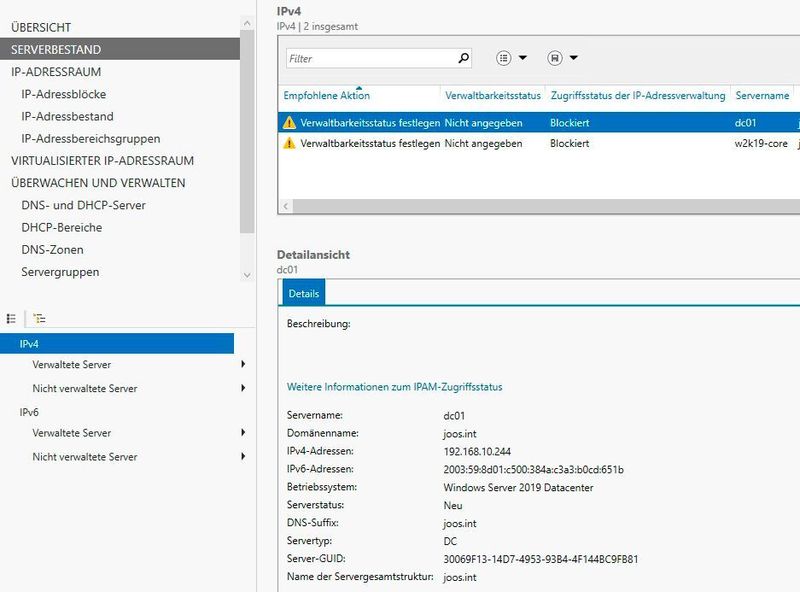800x592 pixels.
Task: Switch to hierarchical tree view icon at bottom-left
Action: coord(38,316)
